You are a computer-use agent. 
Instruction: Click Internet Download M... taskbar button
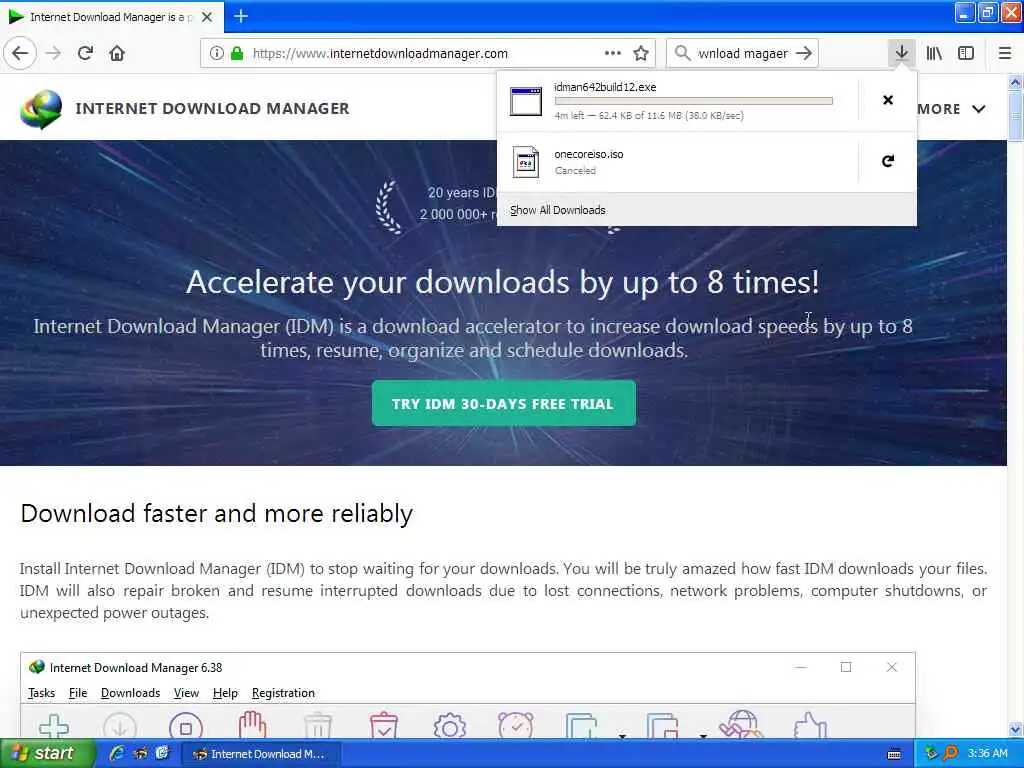[260, 754]
